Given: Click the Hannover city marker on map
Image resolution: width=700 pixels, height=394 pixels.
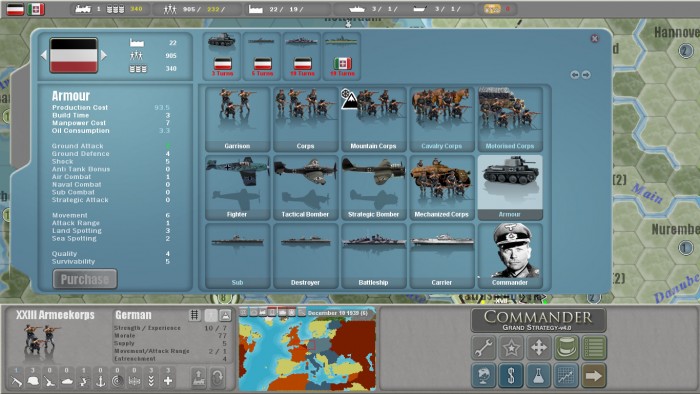Looking at the screenshot, I should click(685, 51).
